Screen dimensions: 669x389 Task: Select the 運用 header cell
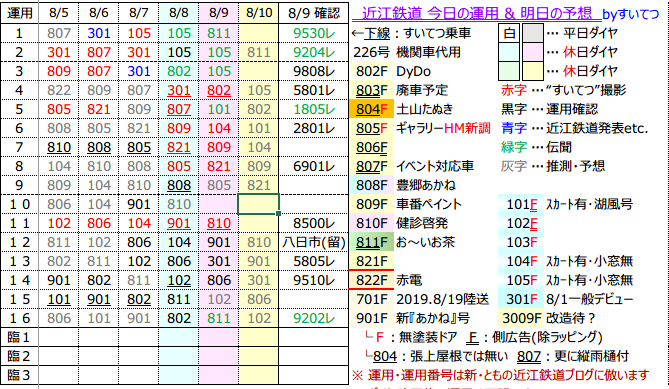click(x=20, y=13)
